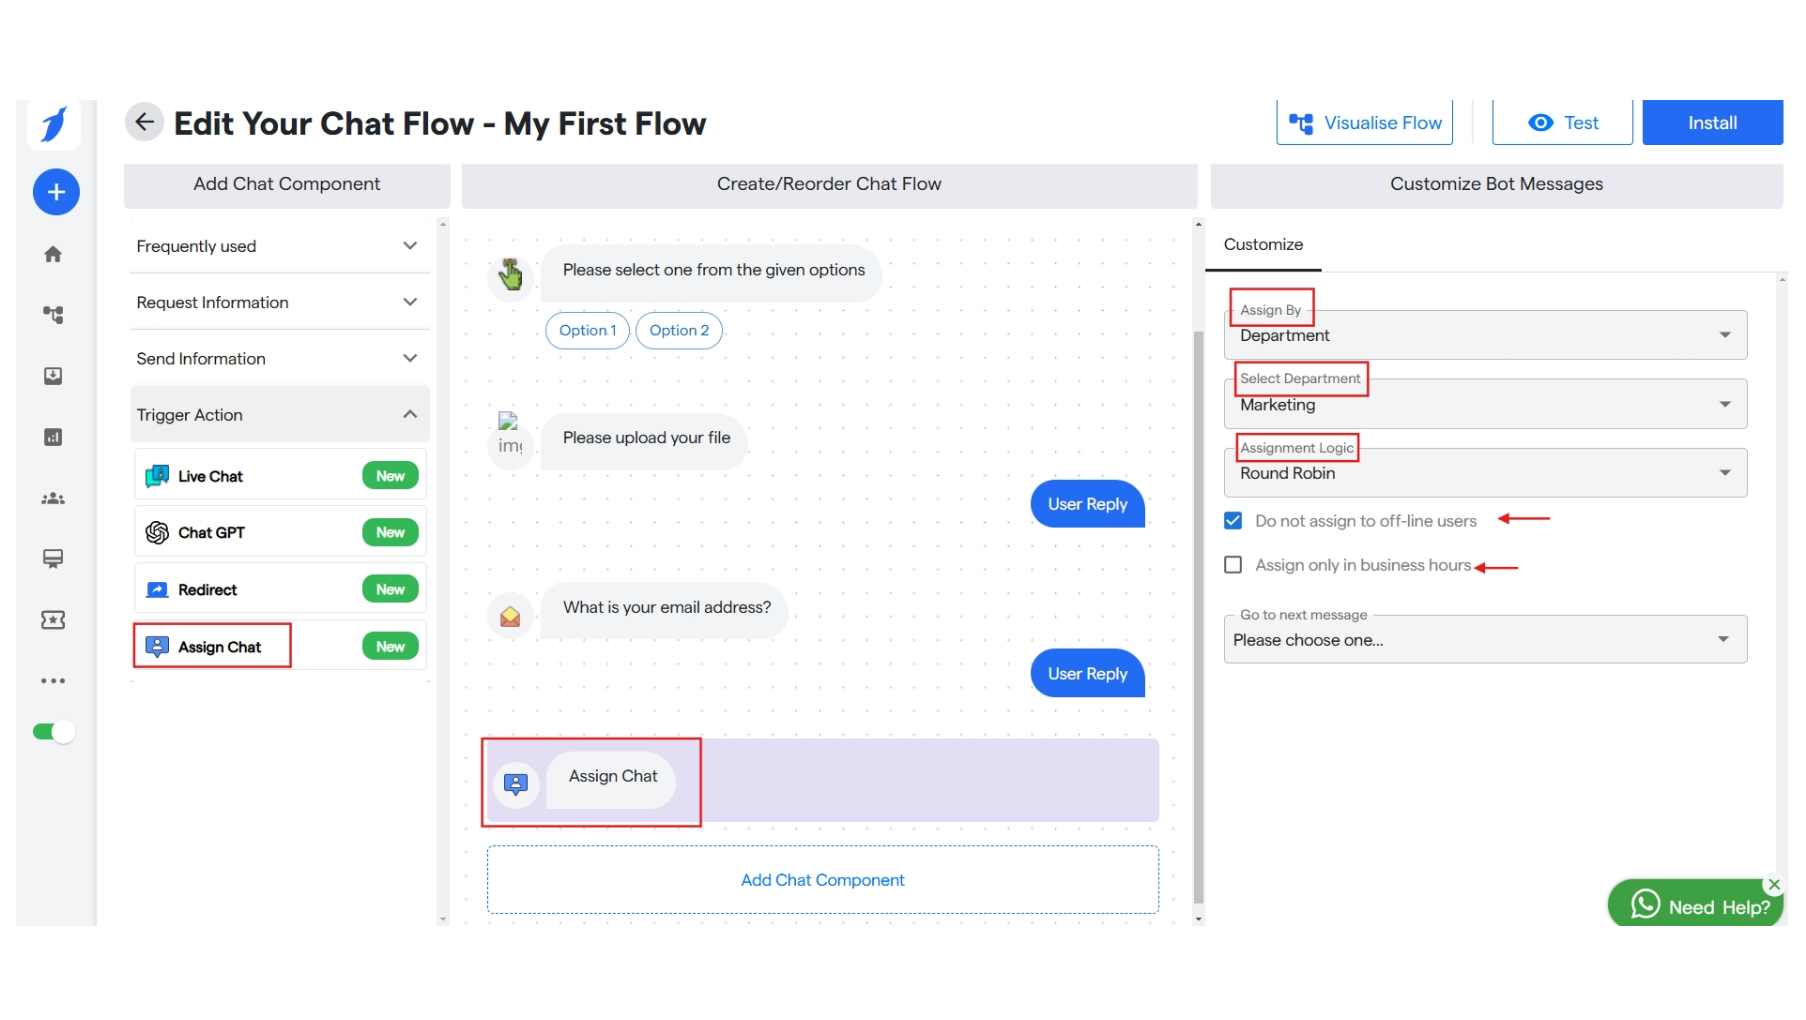Open the Visualise Flow view

click(1364, 122)
